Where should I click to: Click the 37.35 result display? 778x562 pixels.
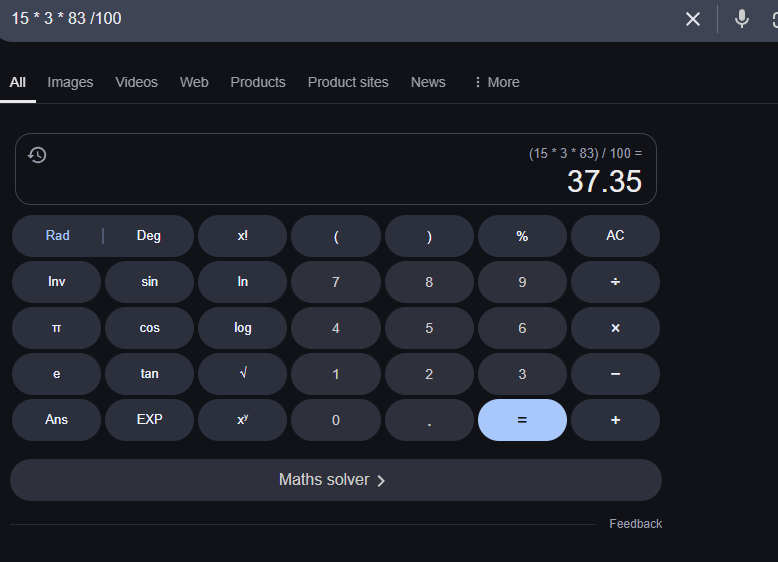pyautogui.click(x=604, y=182)
